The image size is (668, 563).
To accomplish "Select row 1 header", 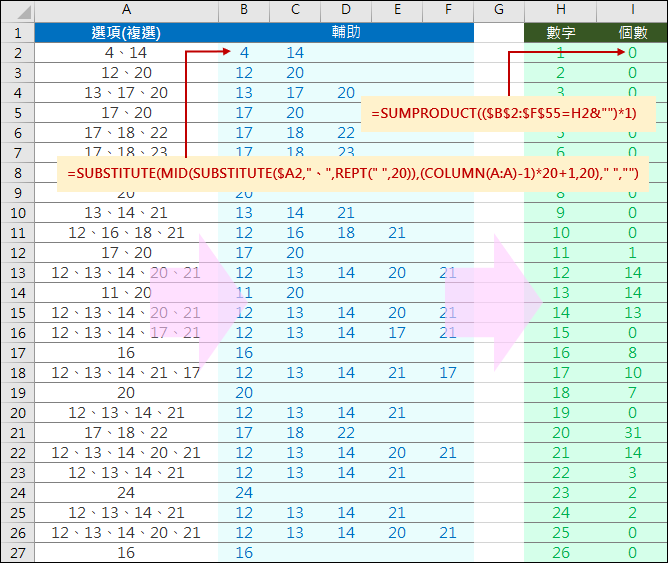I will [17, 33].
